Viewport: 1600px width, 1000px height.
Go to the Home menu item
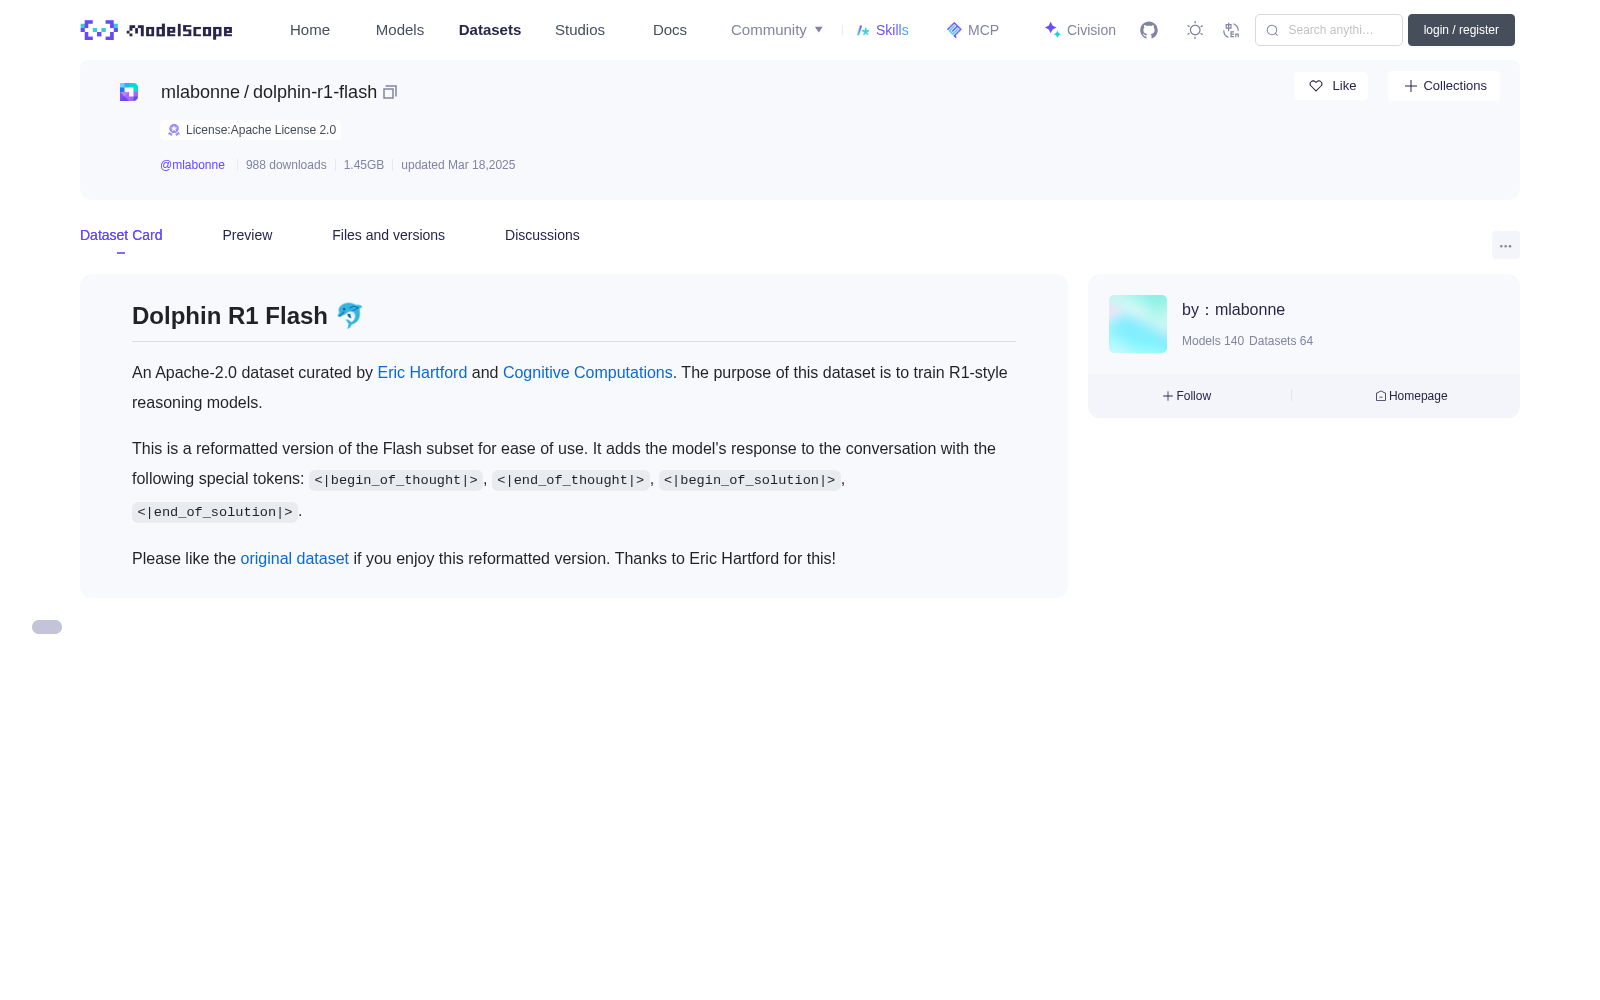coord(310,30)
